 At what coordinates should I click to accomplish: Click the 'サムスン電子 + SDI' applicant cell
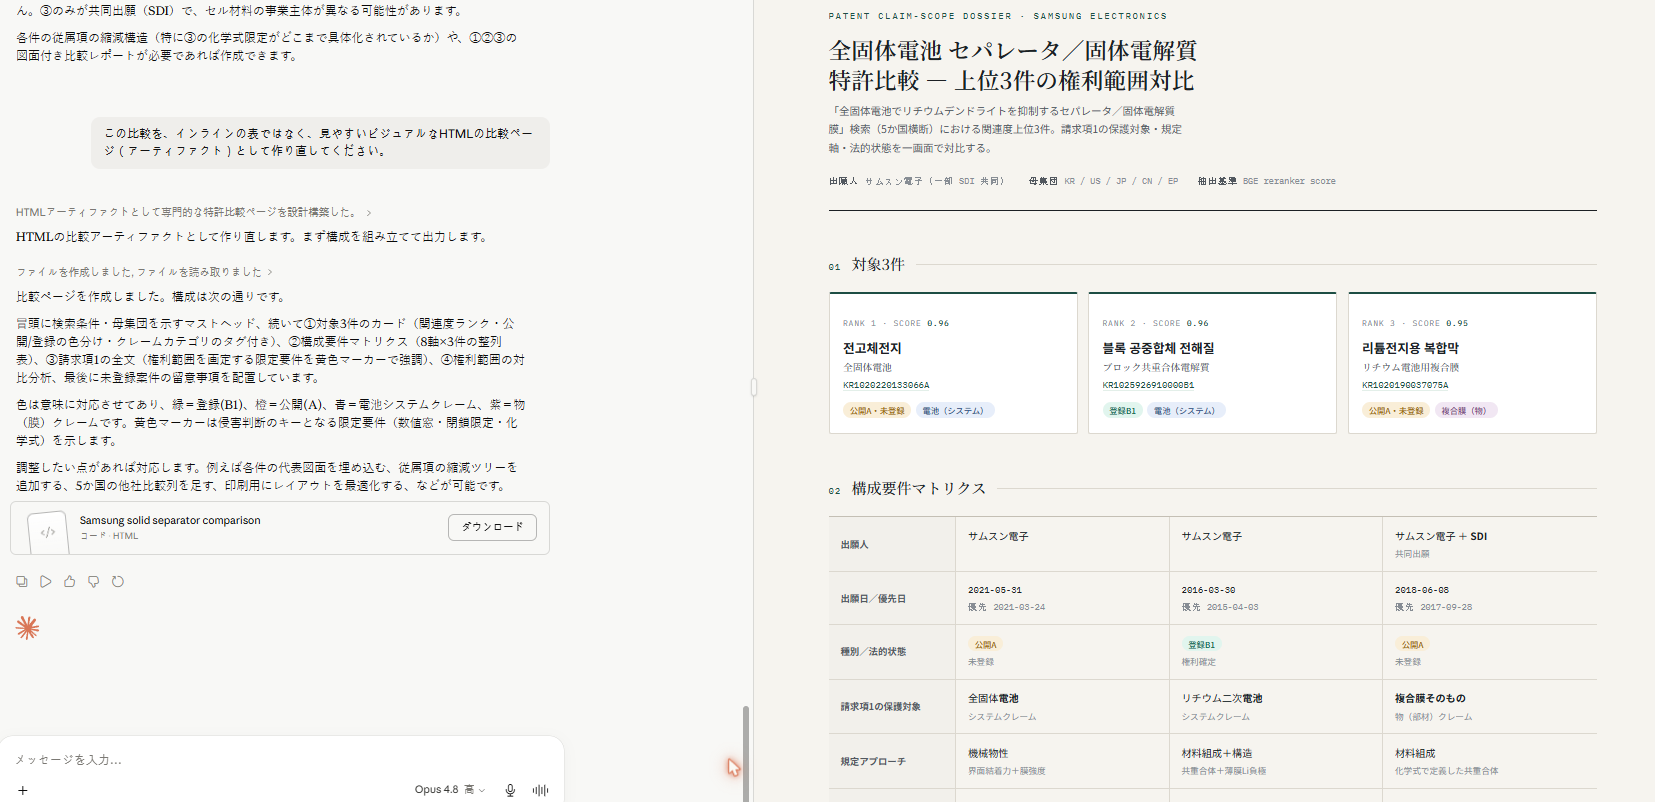coord(1489,544)
